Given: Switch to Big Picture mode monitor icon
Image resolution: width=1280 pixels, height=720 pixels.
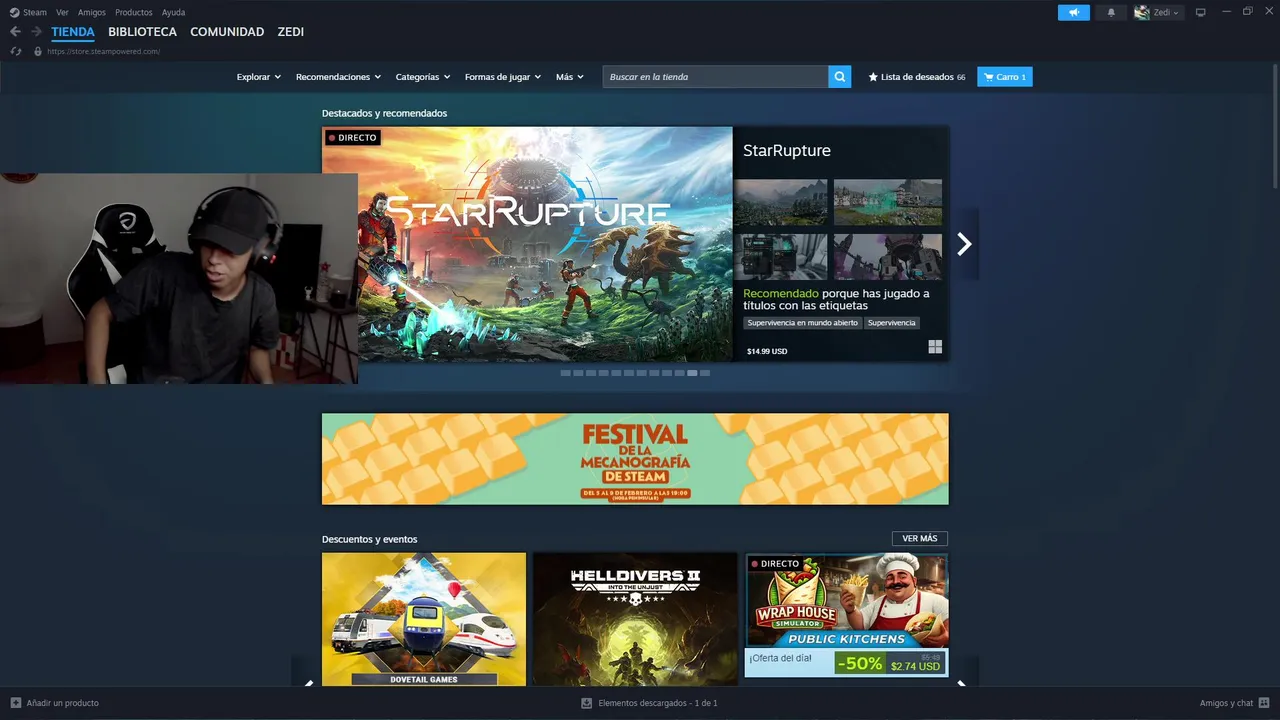Looking at the screenshot, I should tap(1201, 12).
